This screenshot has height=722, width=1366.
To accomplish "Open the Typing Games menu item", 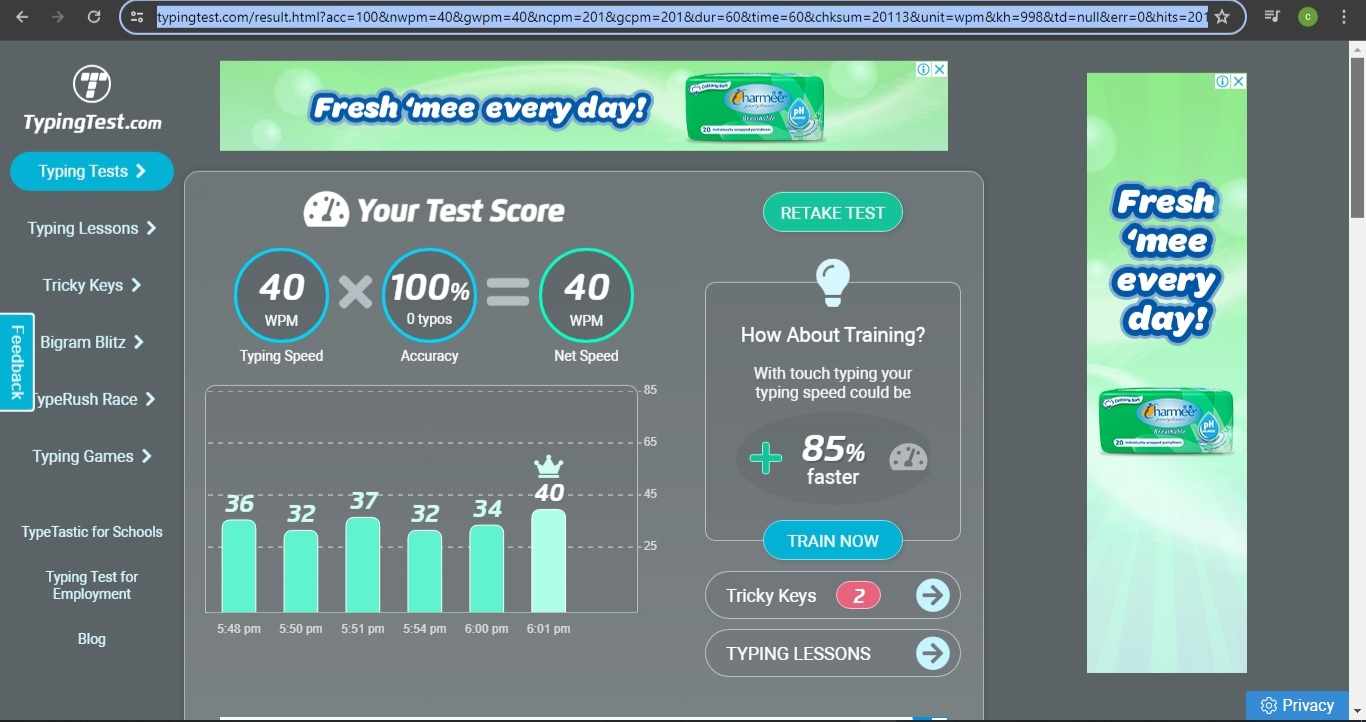I will (x=92, y=456).
